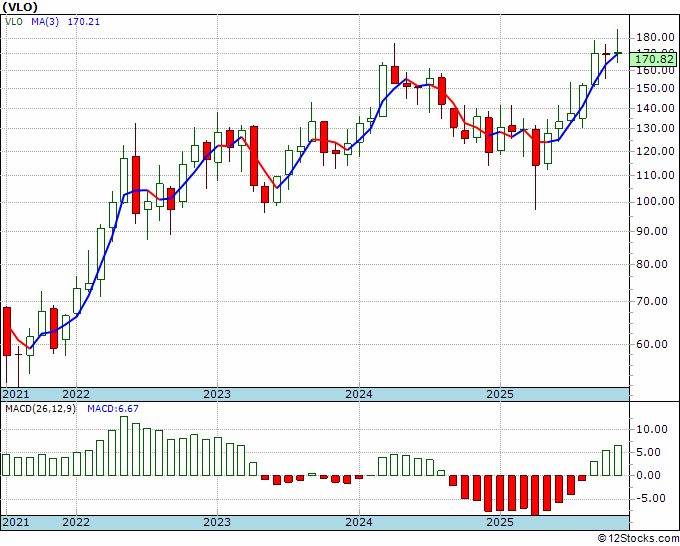This screenshot has width=680, height=546.
Task: Click 2025 on the MACD timeline
Action: pyautogui.click(x=500, y=522)
